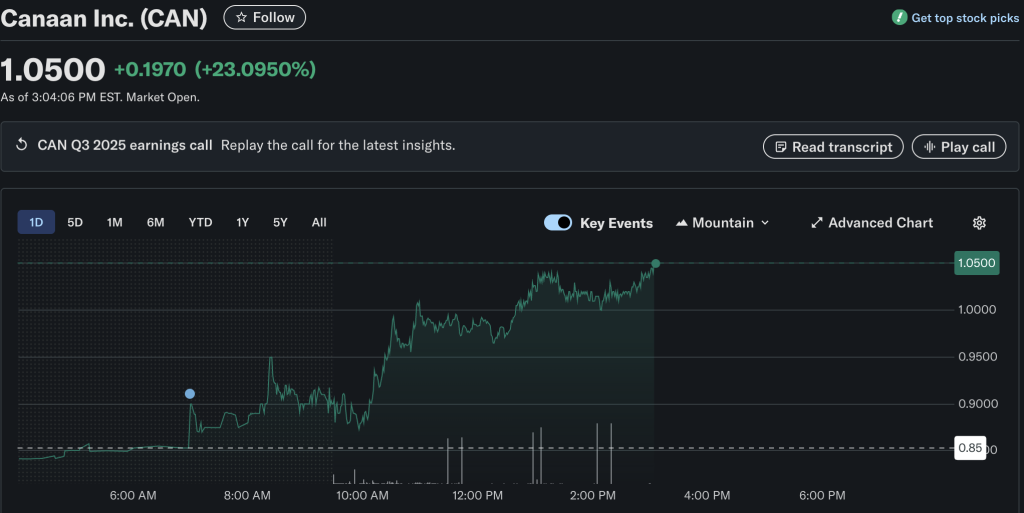The width and height of the screenshot is (1024, 513).
Task: Click the green lightning top stock picks icon
Action: coord(899,18)
